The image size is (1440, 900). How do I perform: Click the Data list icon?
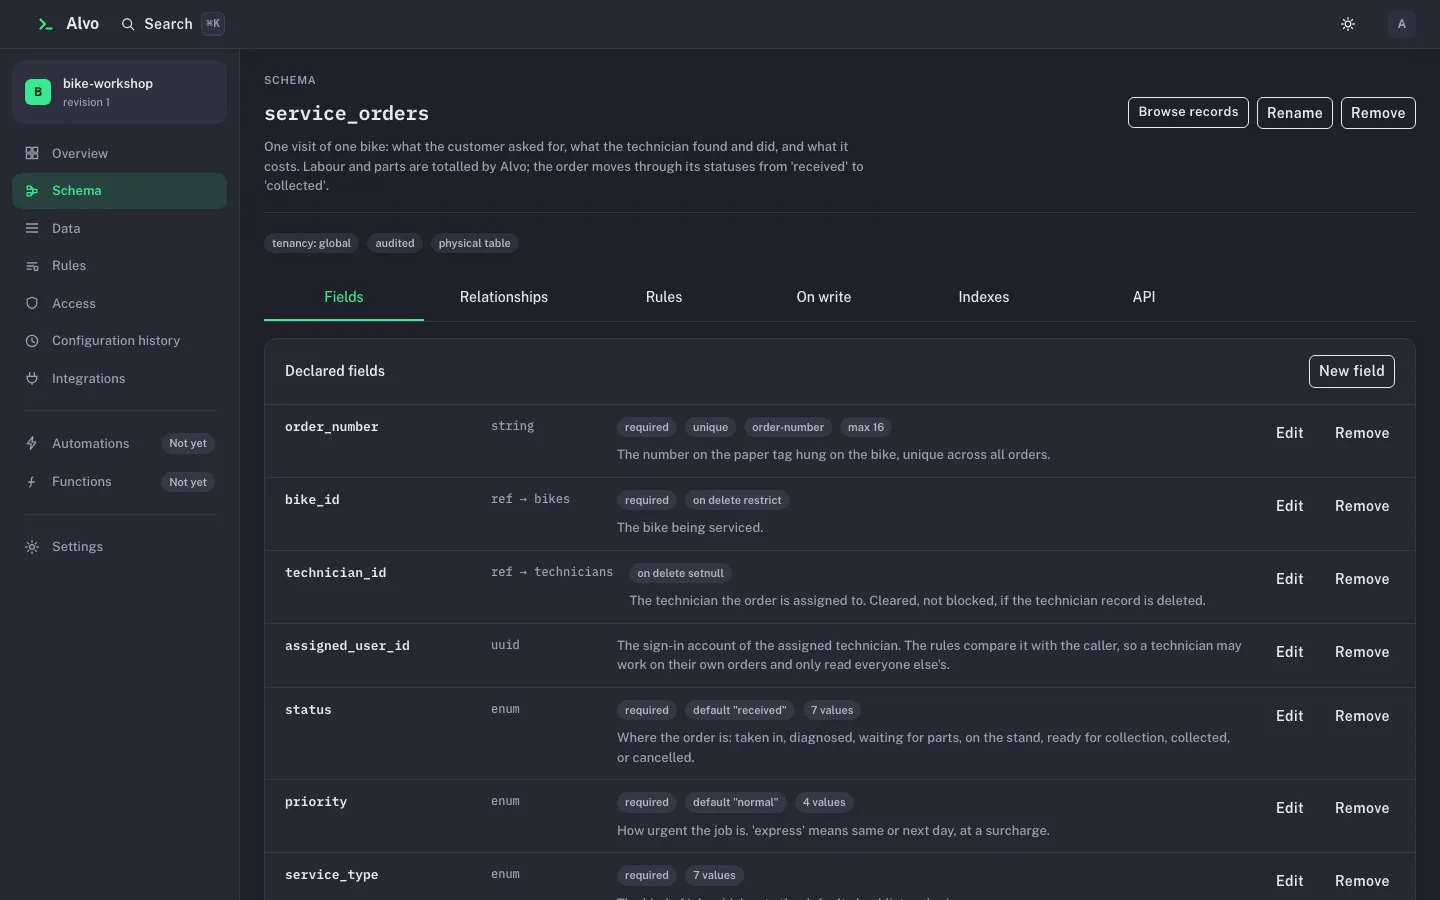(32, 228)
